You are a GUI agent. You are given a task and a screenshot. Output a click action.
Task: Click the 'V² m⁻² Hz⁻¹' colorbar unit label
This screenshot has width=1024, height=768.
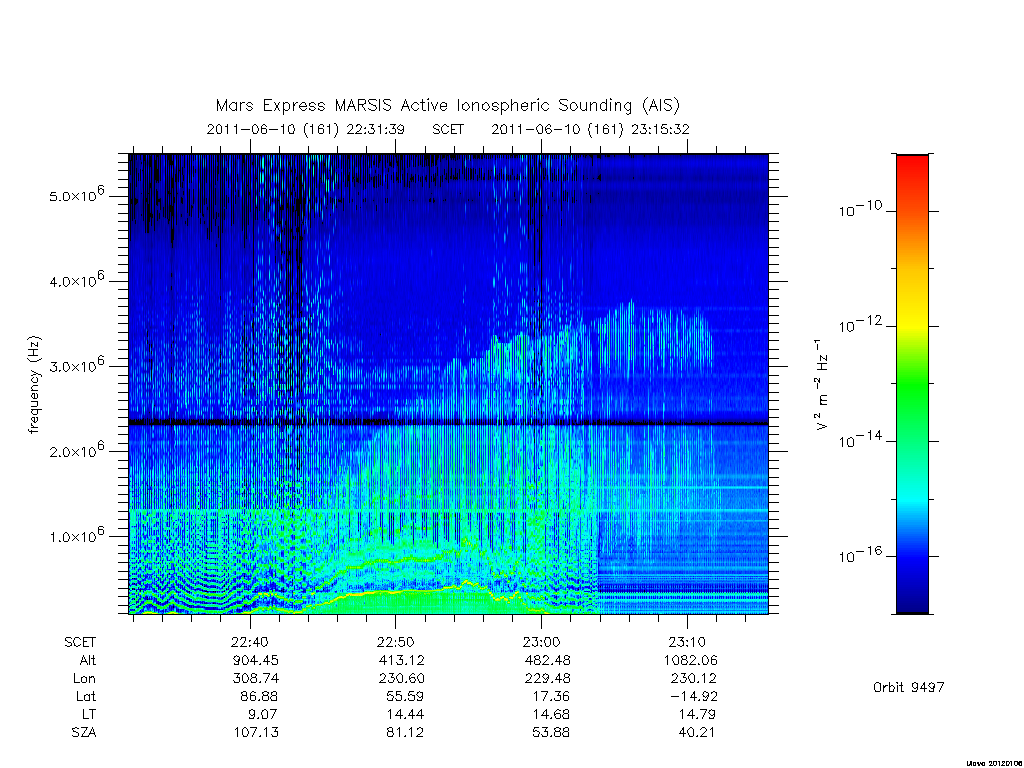coord(822,385)
